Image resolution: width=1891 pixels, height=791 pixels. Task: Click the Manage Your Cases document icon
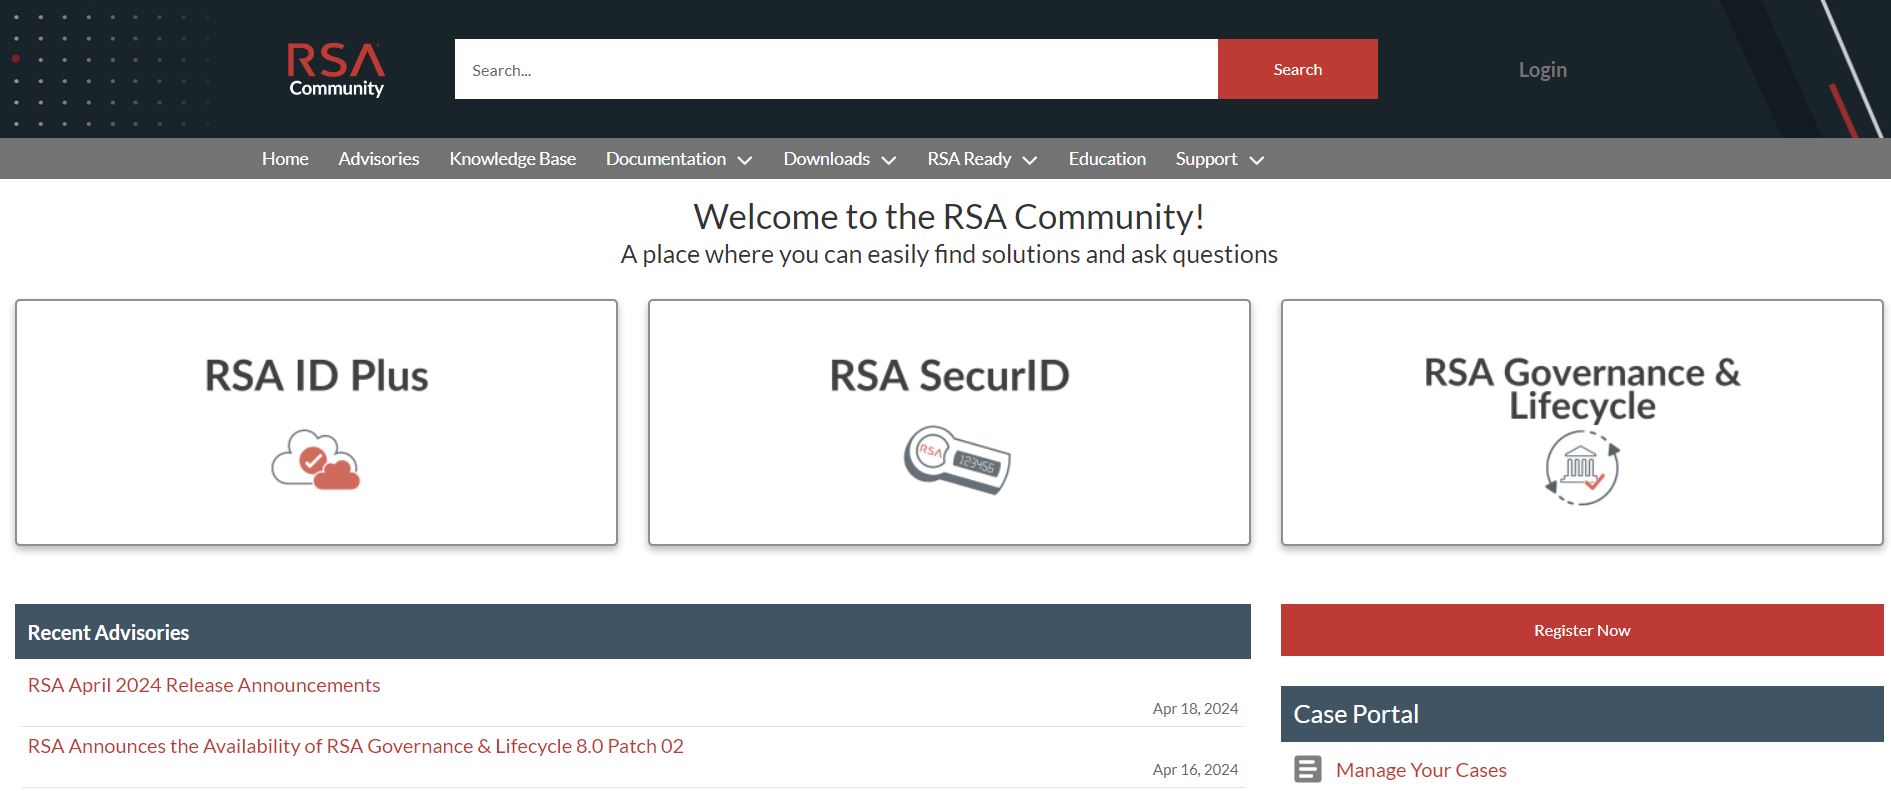(1308, 769)
